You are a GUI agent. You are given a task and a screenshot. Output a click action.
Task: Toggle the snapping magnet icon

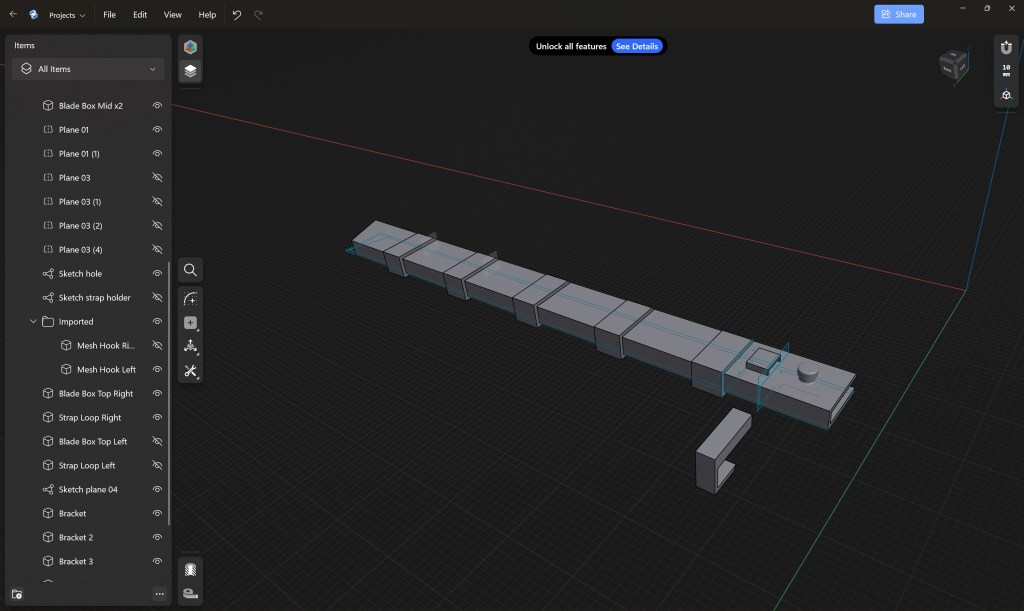[1006, 46]
